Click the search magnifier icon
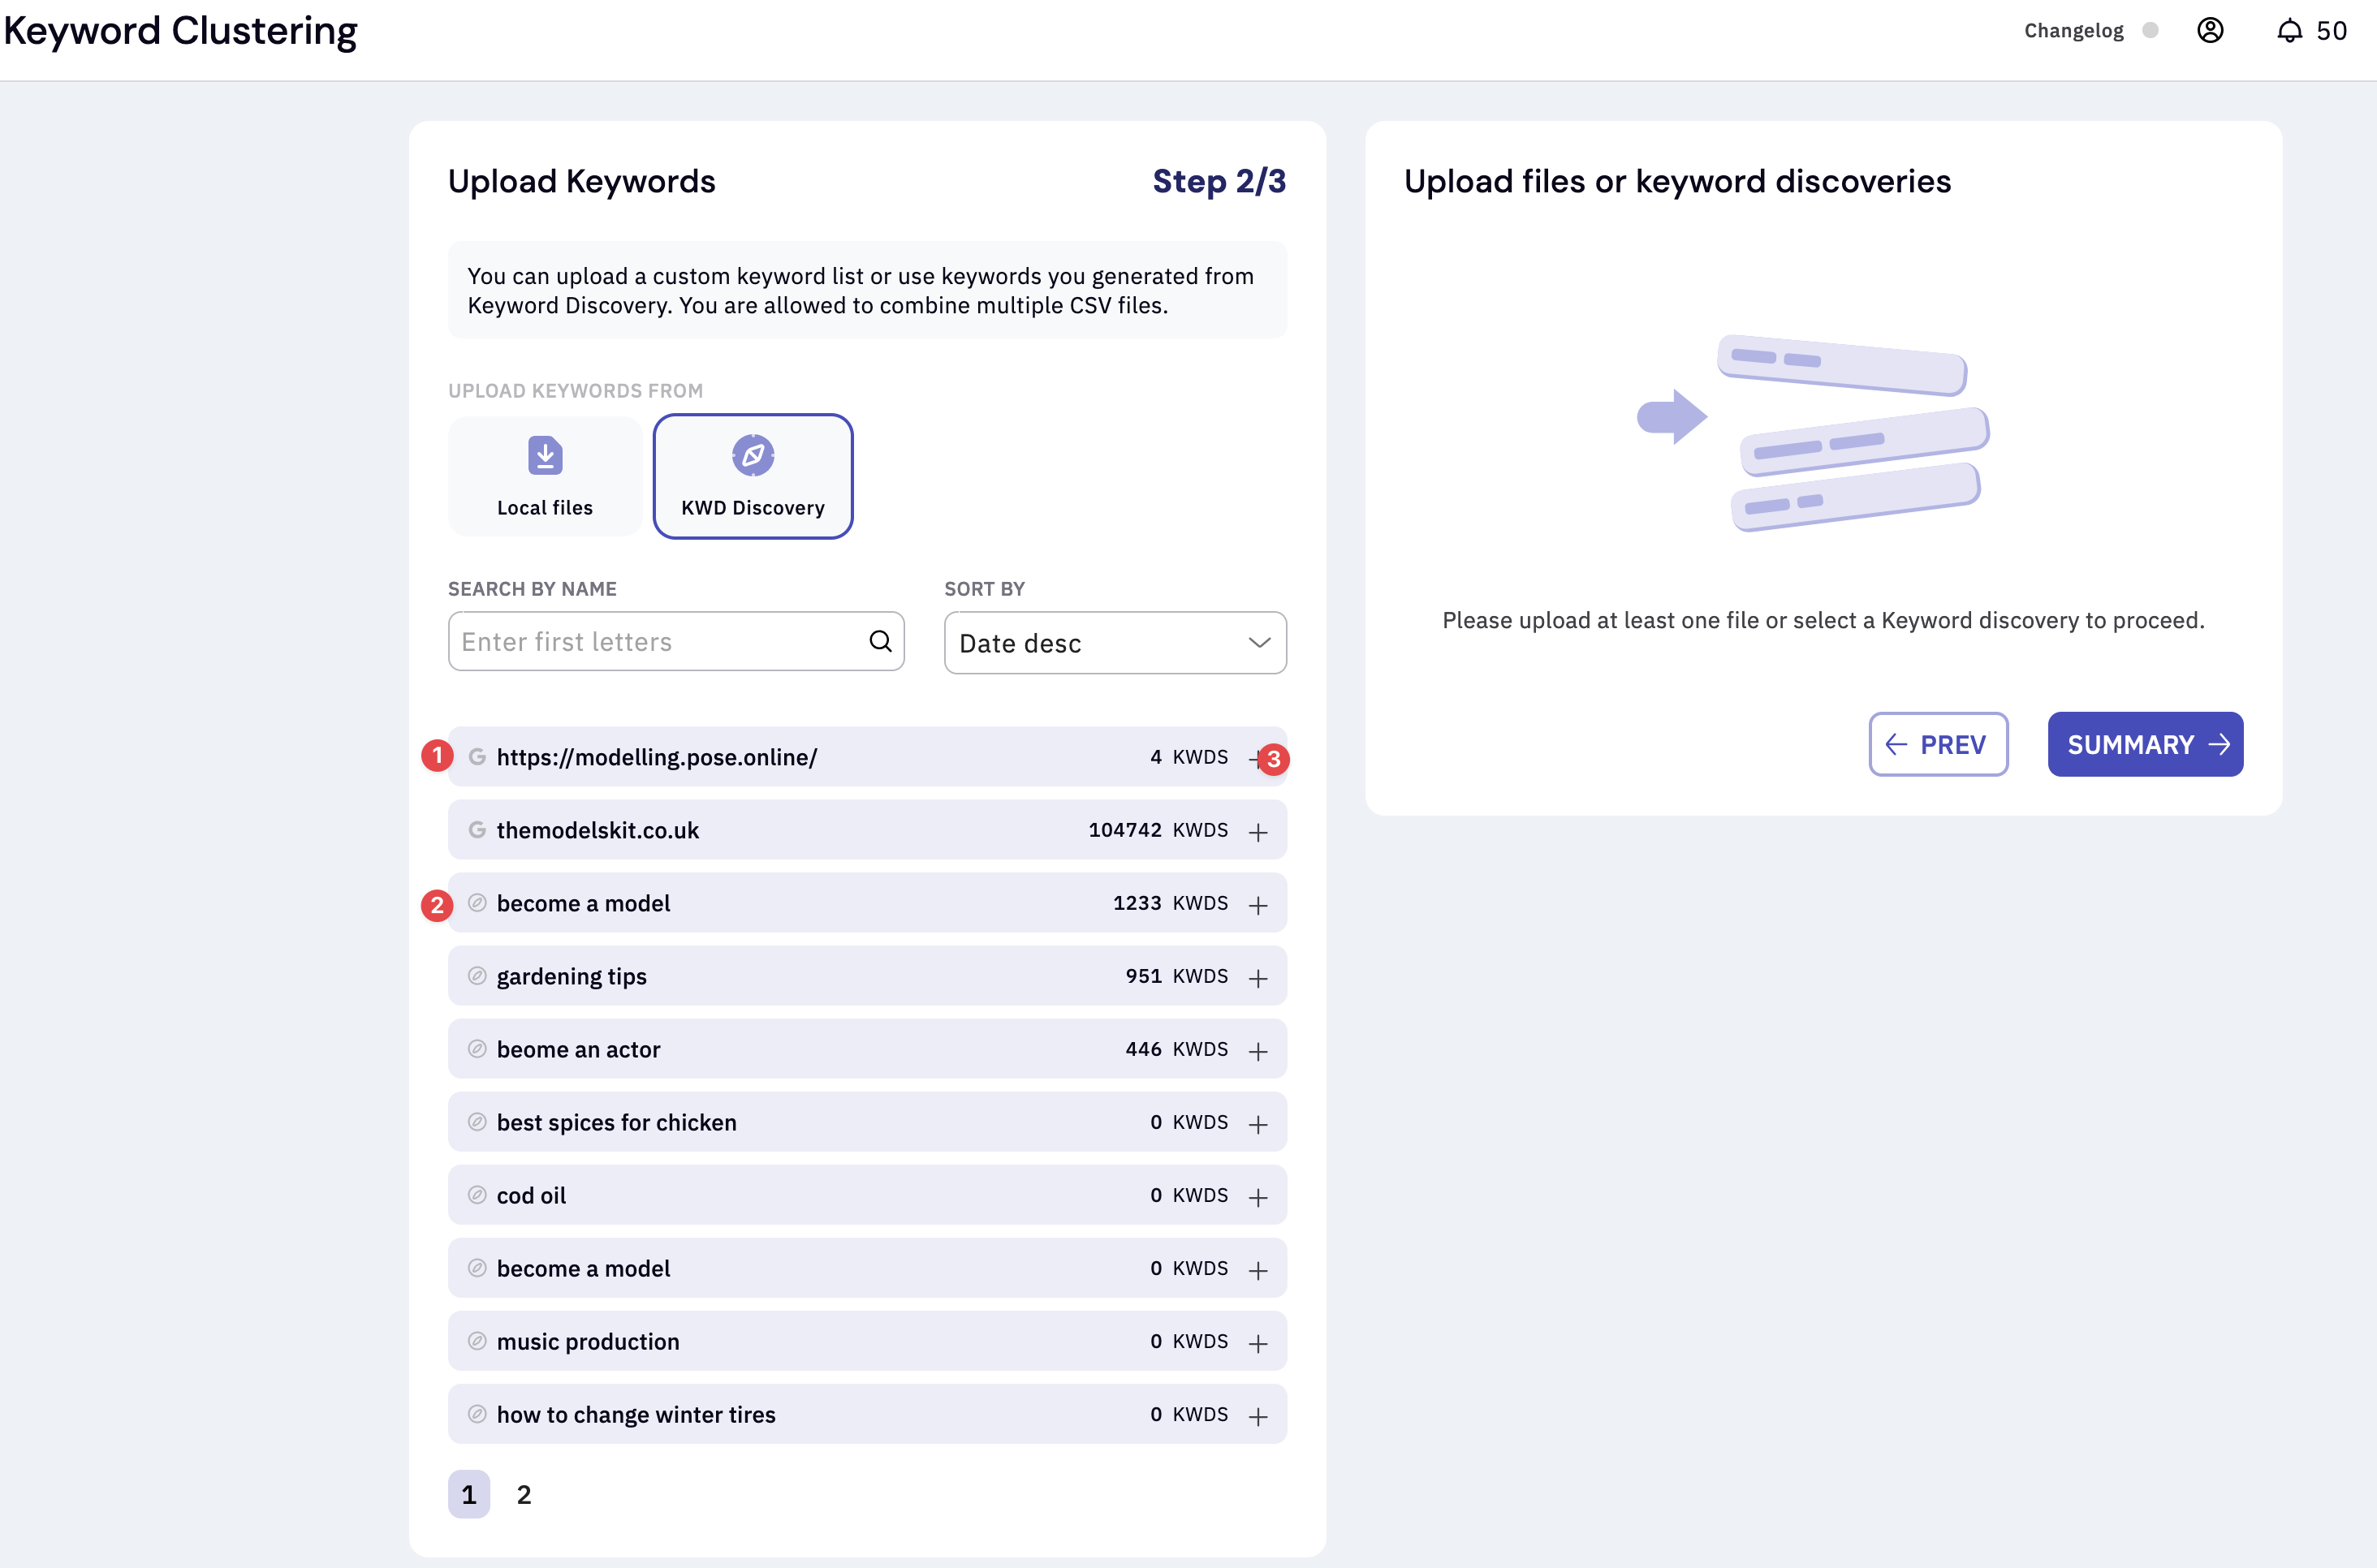 [x=880, y=641]
